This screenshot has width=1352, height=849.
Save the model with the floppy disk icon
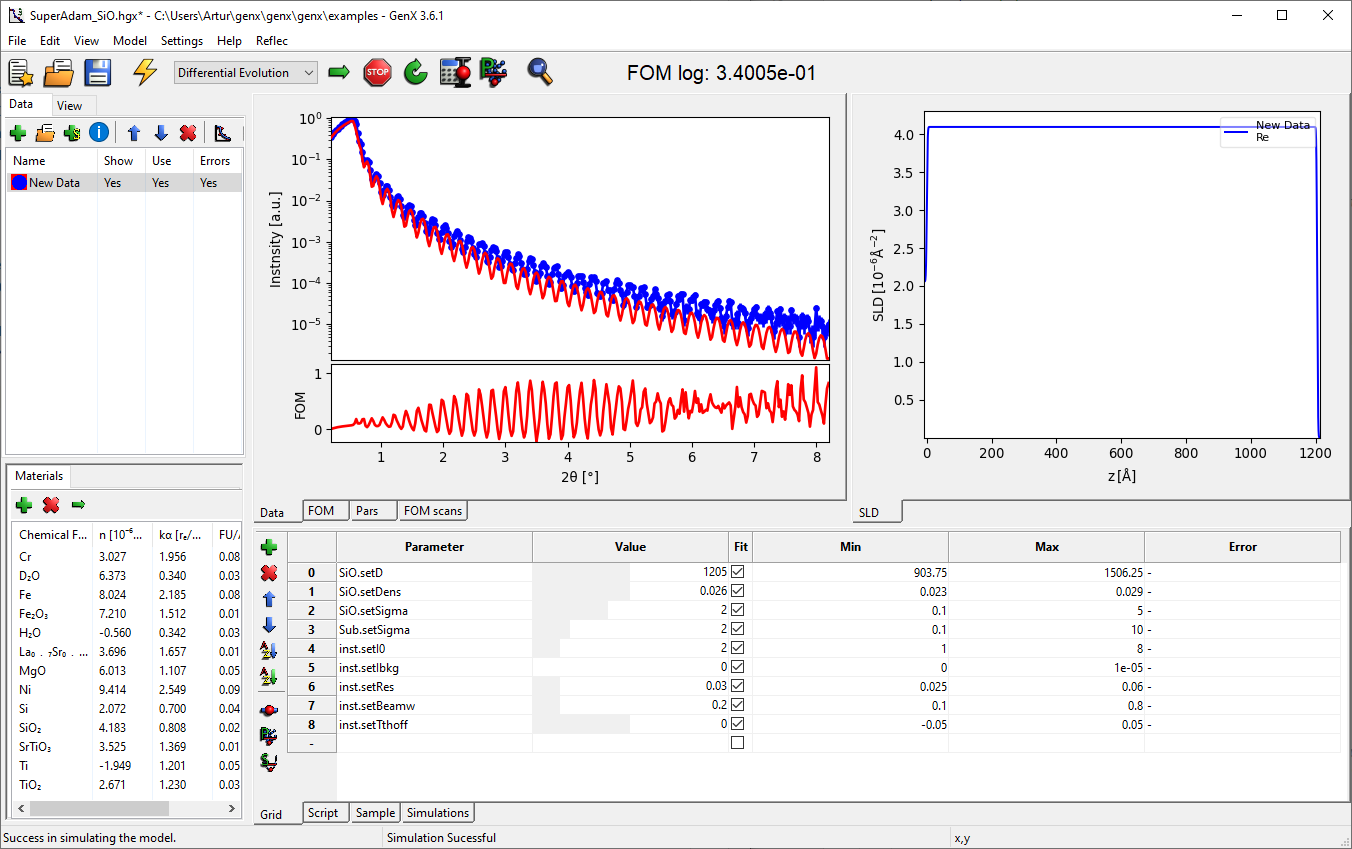click(x=97, y=72)
